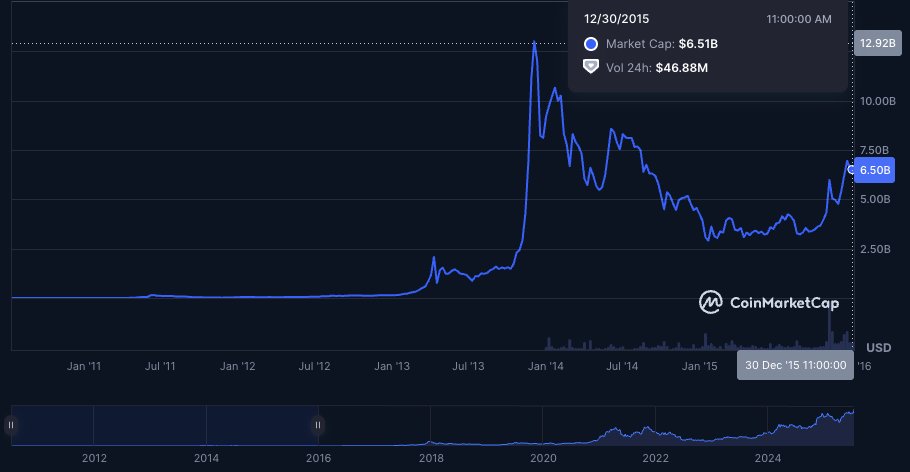Click the Jan '12 date axis label
The height and width of the screenshot is (472, 910).
(x=237, y=366)
